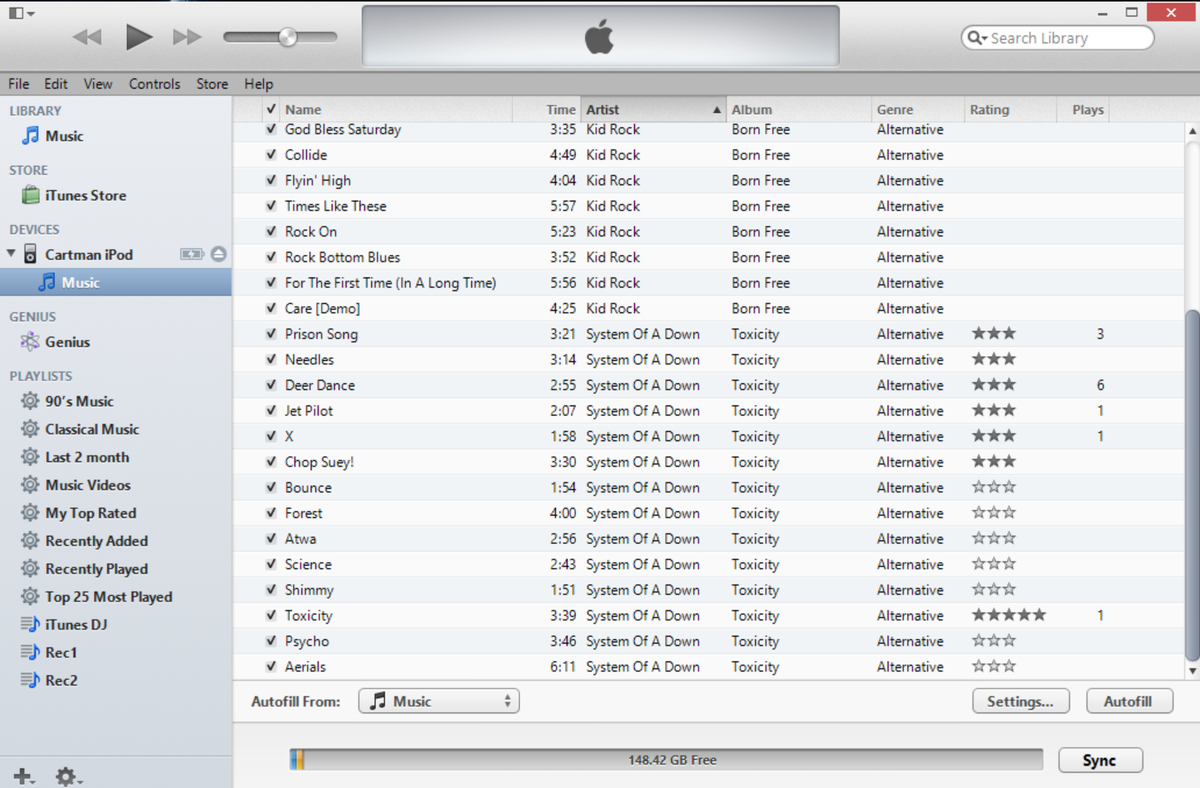Screen dimensions: 1200x788
Task: Click the Genius atom icon
Action: pos(31,342)
